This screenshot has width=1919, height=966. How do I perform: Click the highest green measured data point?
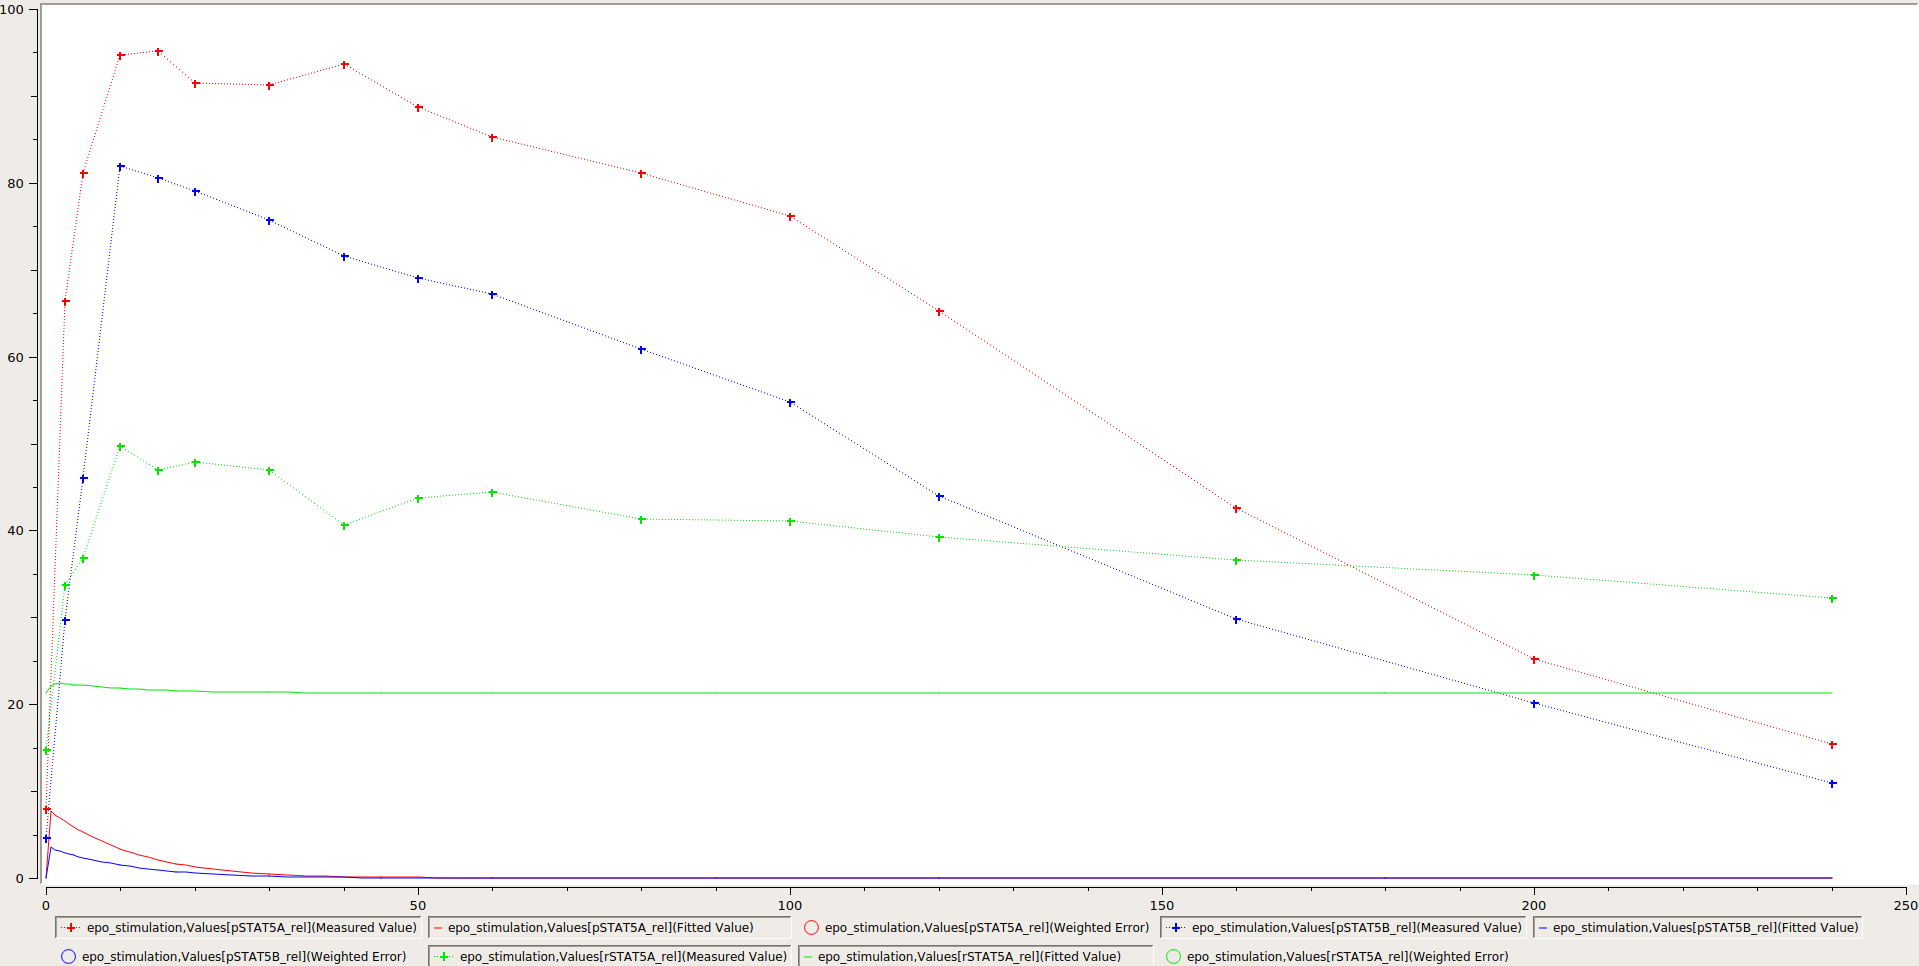pyautogui.click(x=121, y=447)
